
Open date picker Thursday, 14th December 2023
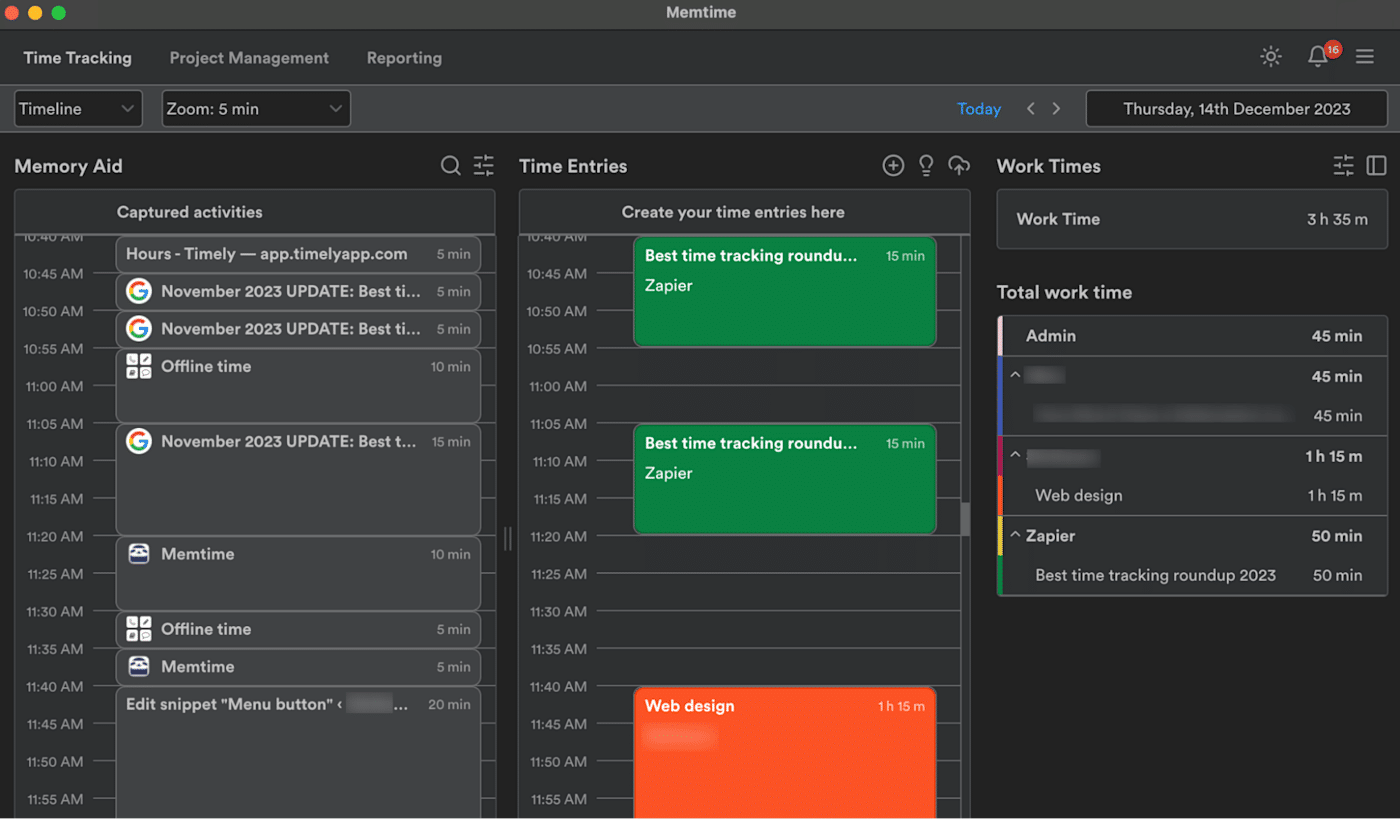coord(1237,109)
